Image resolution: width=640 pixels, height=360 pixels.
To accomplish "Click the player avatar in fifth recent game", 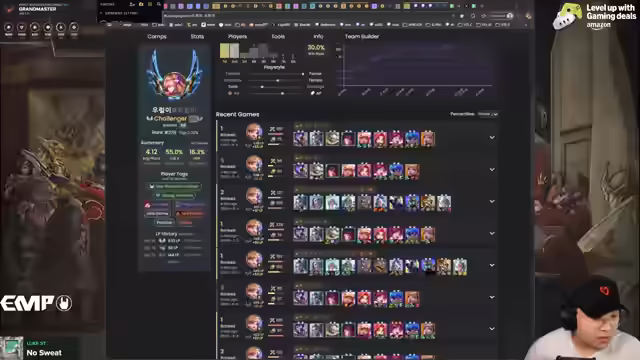I will [x=254, y=260].
